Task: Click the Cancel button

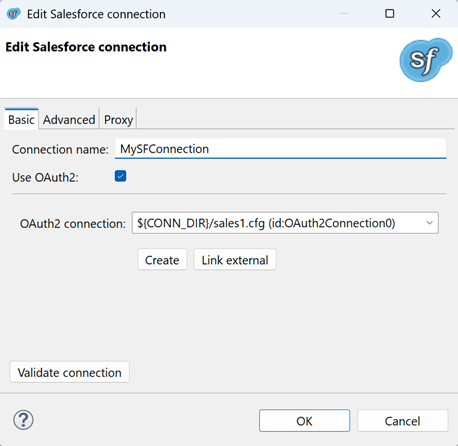Action: pos(403,421)
